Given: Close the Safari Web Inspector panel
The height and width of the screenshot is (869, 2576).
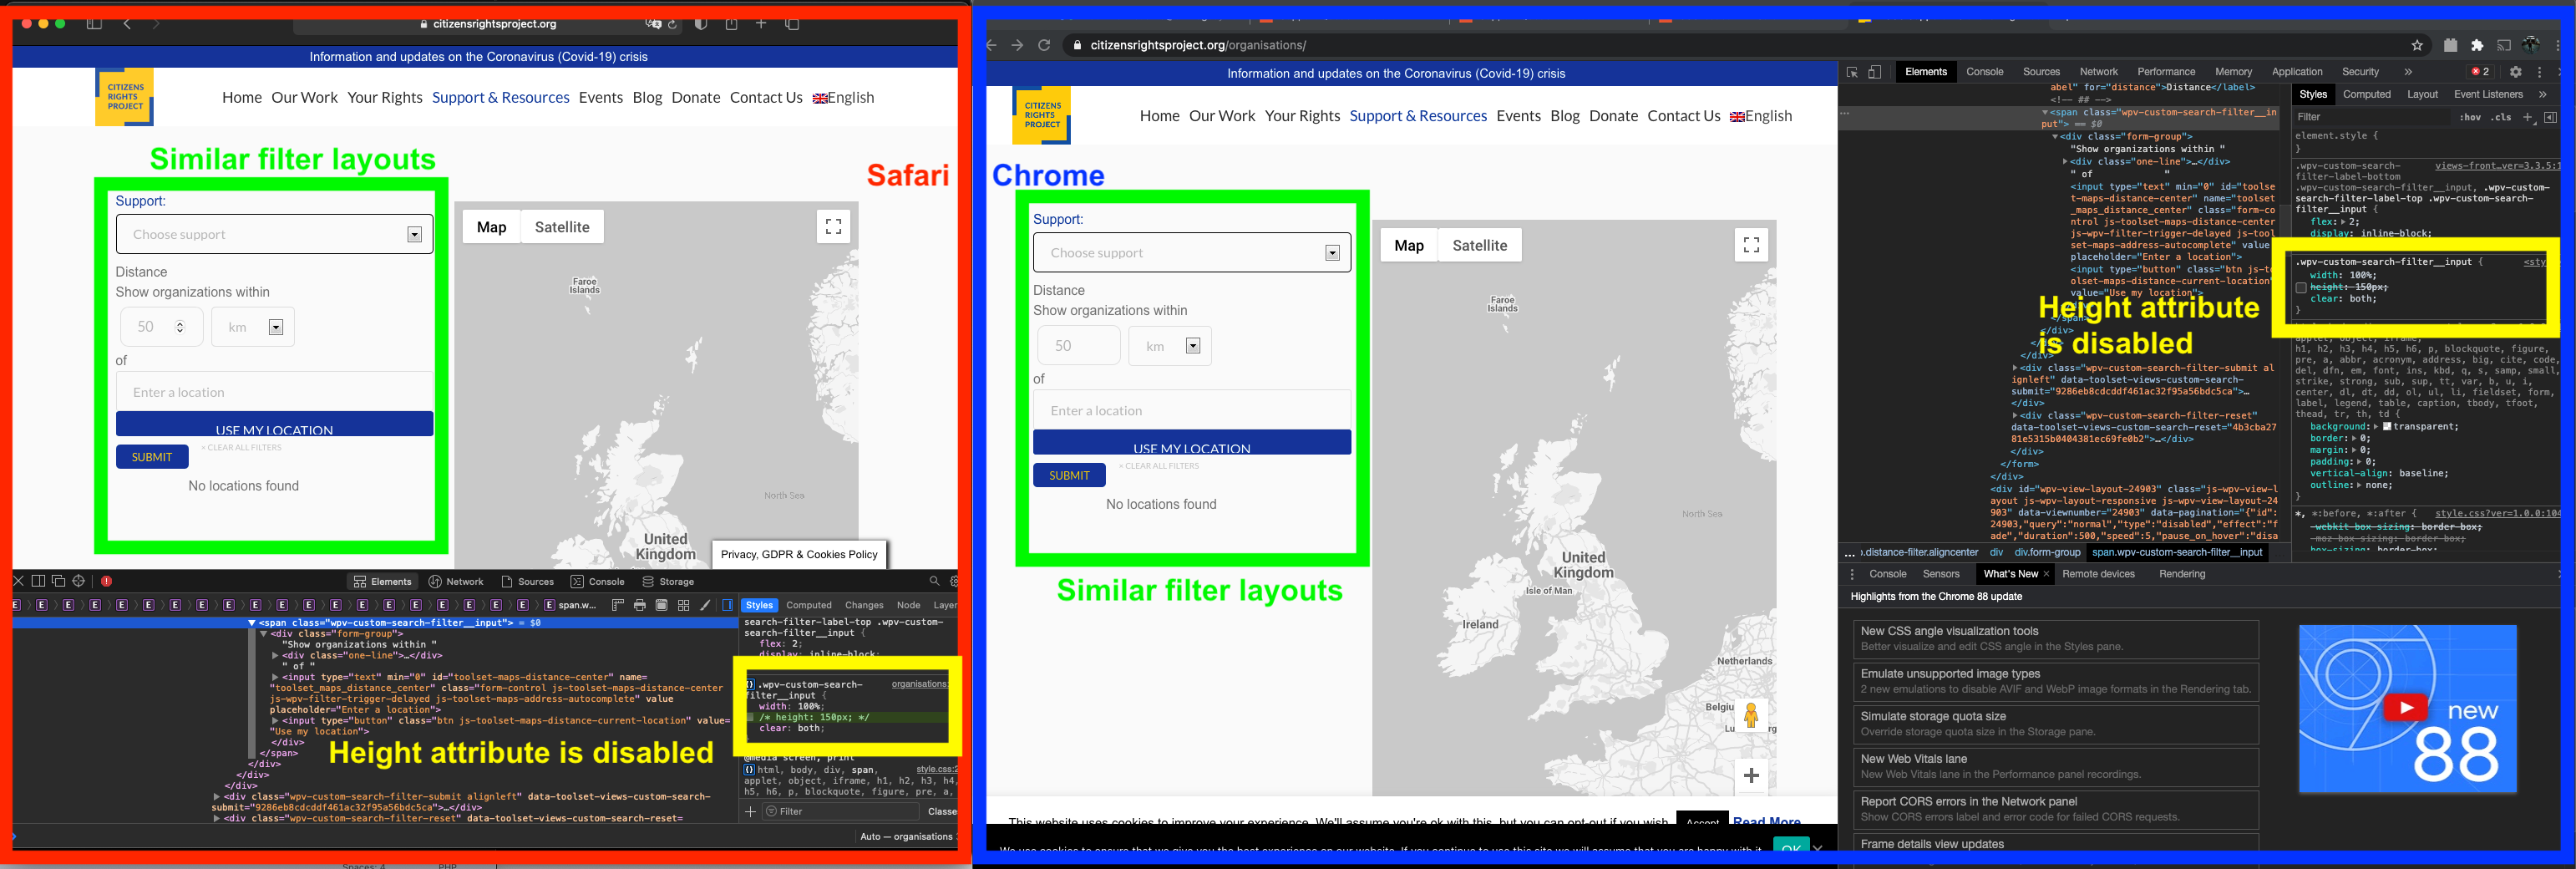Looking at the screenshot, I should tap(18, 581).
